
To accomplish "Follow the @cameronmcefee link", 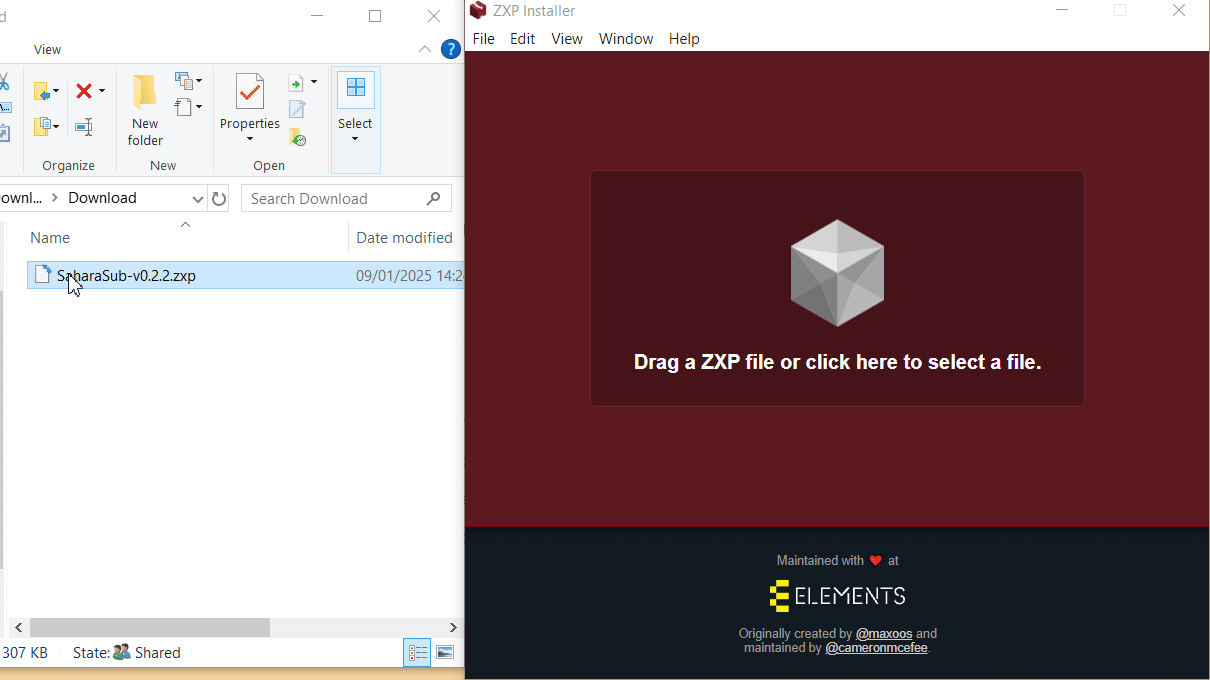I will point(876,648).
